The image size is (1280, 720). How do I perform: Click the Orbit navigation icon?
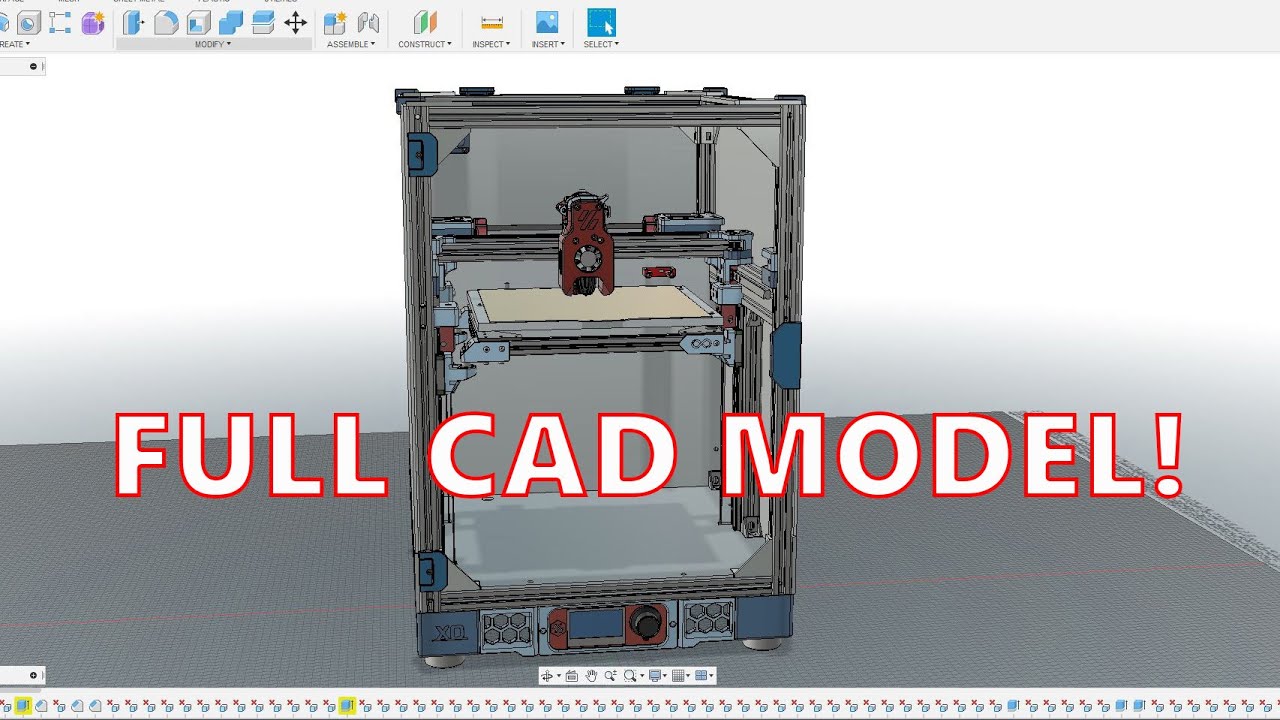(x=547, y=676)
